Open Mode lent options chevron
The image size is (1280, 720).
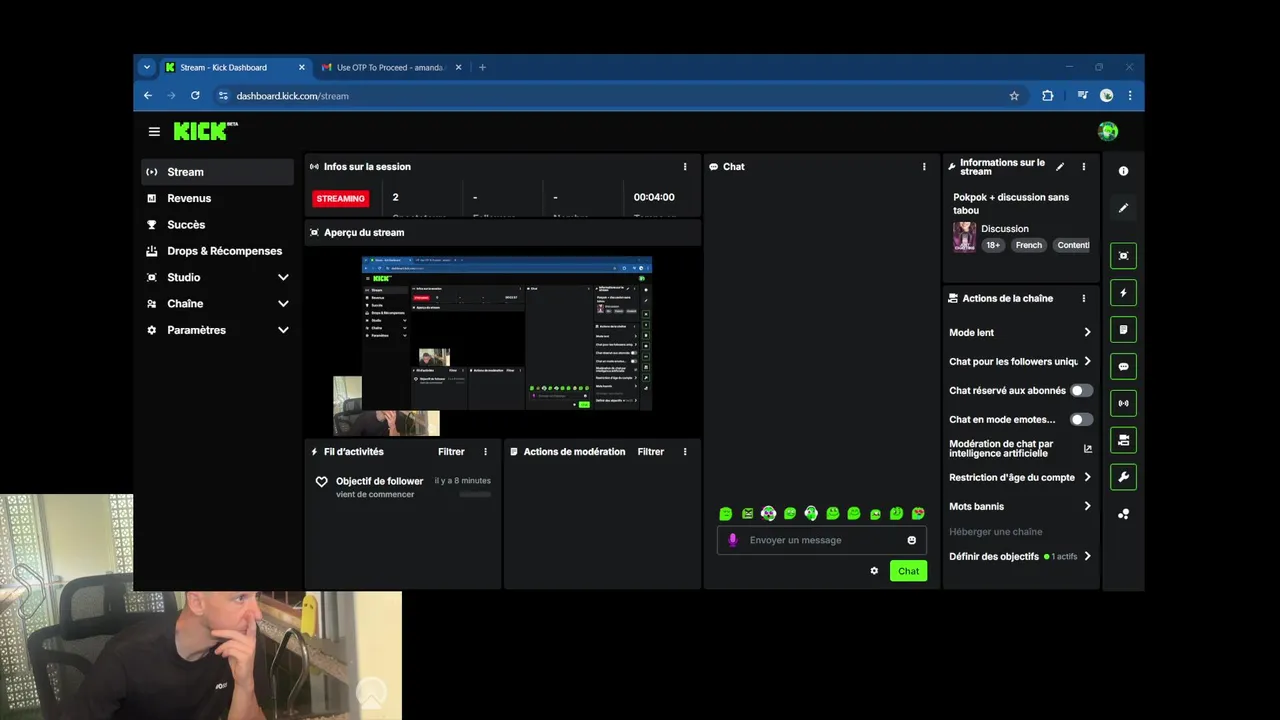tap(1087, 333)
